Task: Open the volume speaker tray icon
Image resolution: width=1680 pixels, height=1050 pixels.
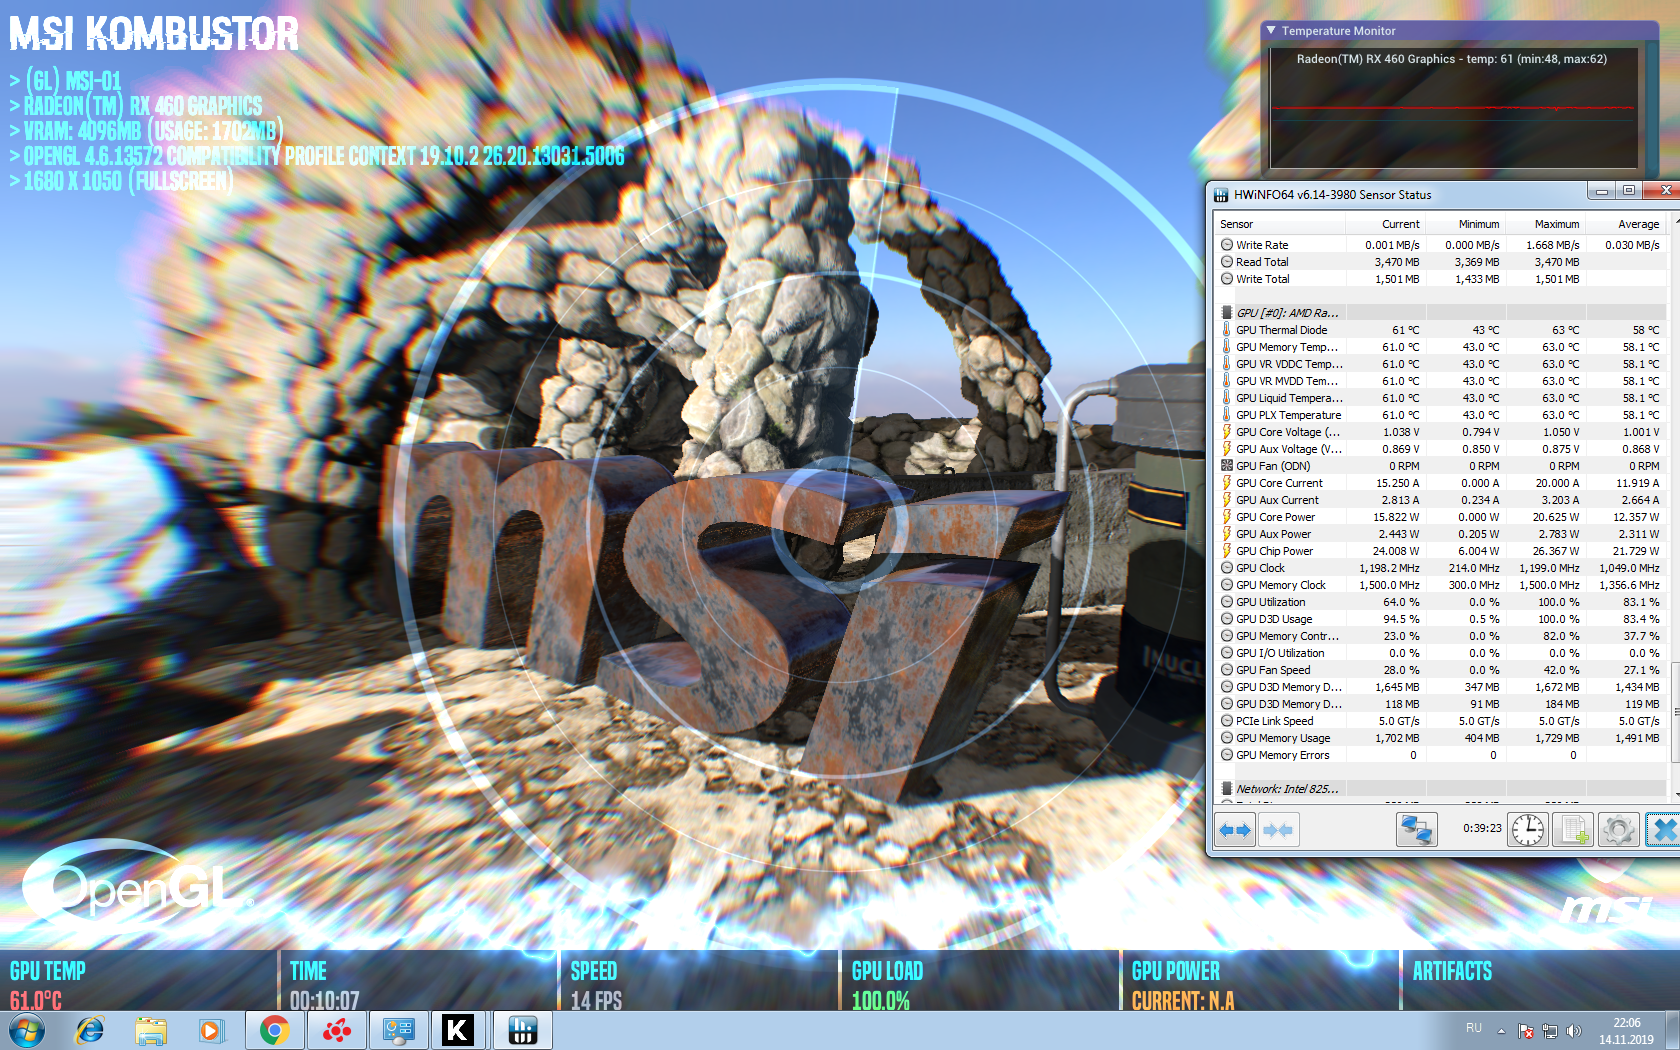Action: point(1574,1031)
